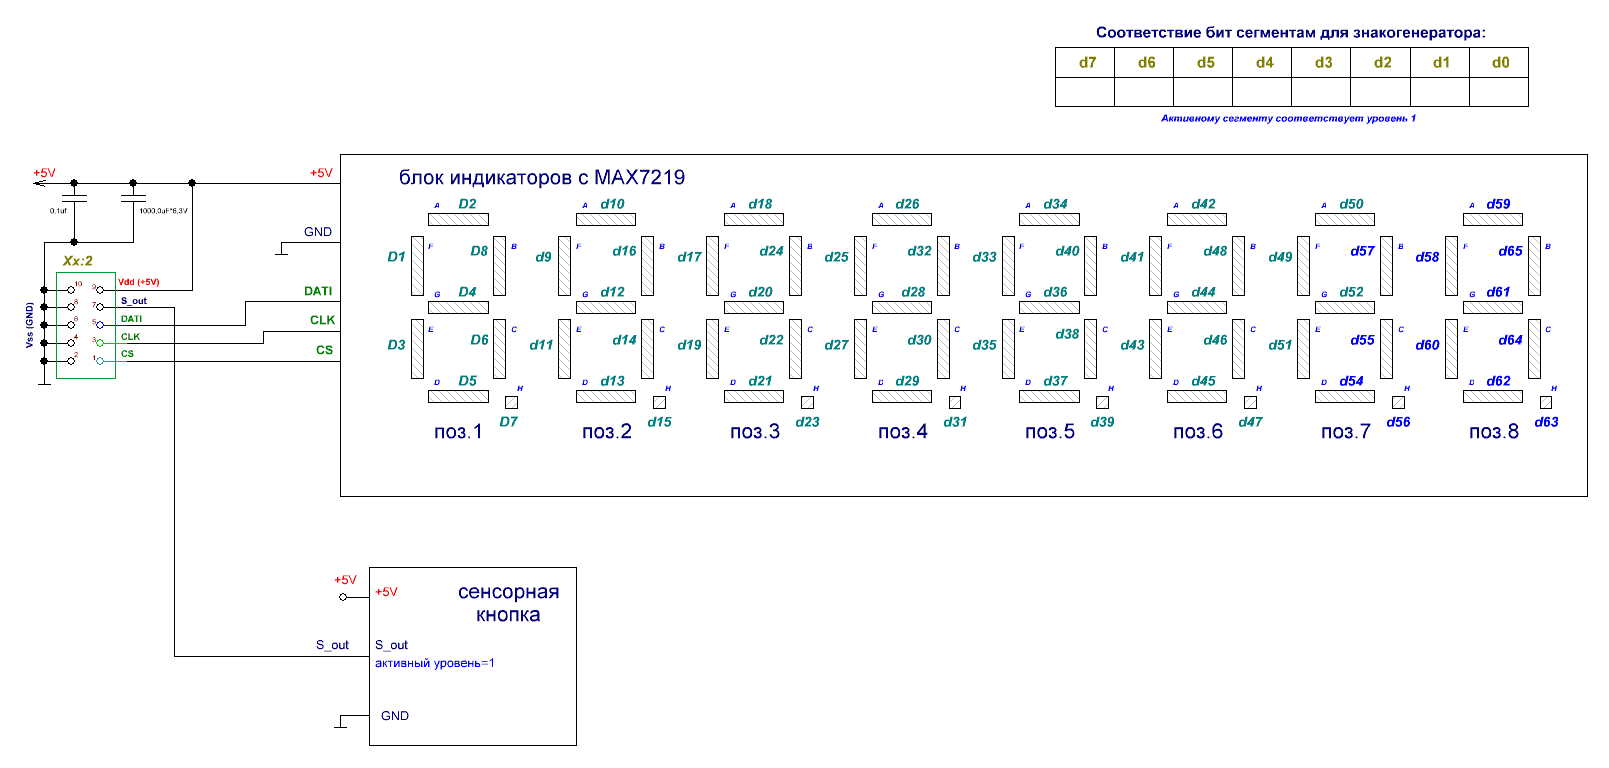Select the 0.1uF capacitor symbol
The width and height of the screenshot is (1609, 768).
pos(74,198)
